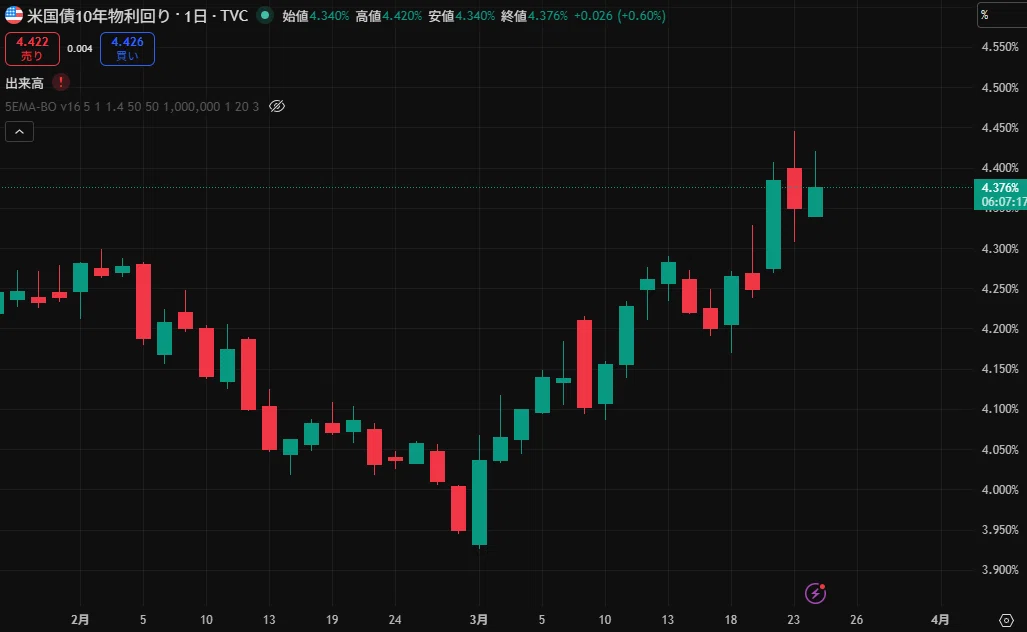Open chart settings gear at bottom-right

point(1007,620)
